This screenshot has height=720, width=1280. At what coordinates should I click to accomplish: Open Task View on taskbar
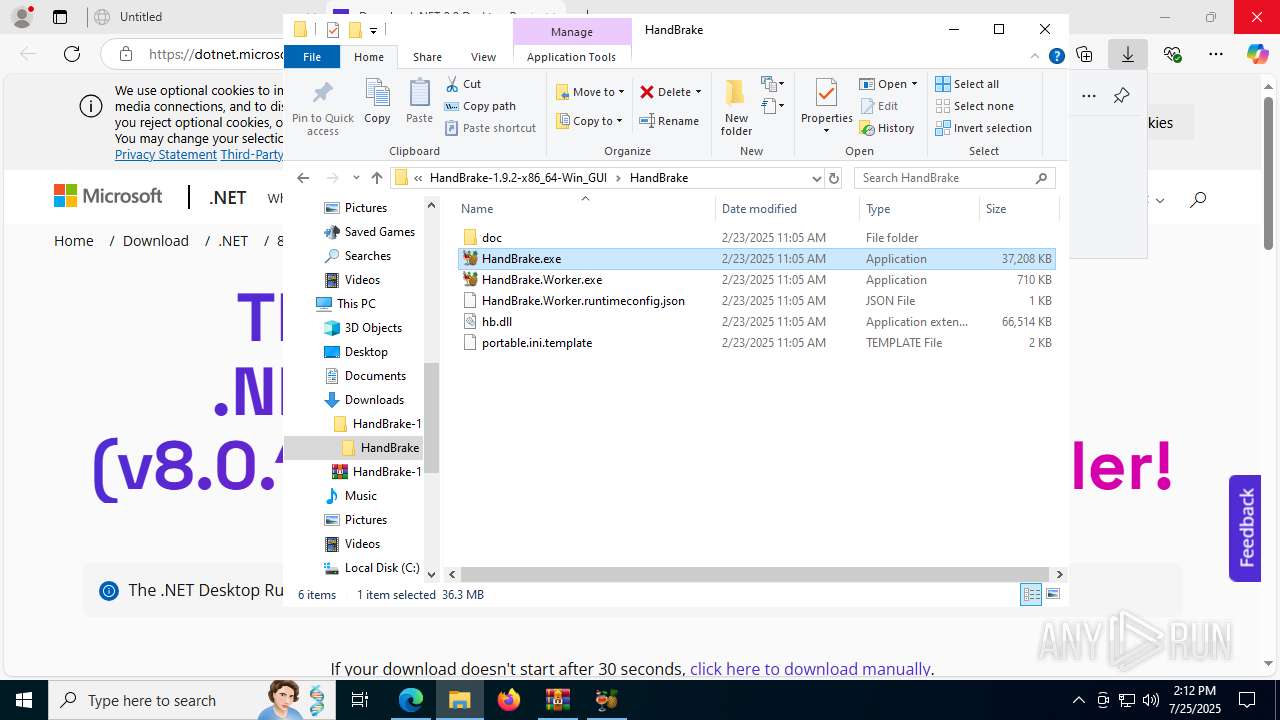[x=360, y=700]
